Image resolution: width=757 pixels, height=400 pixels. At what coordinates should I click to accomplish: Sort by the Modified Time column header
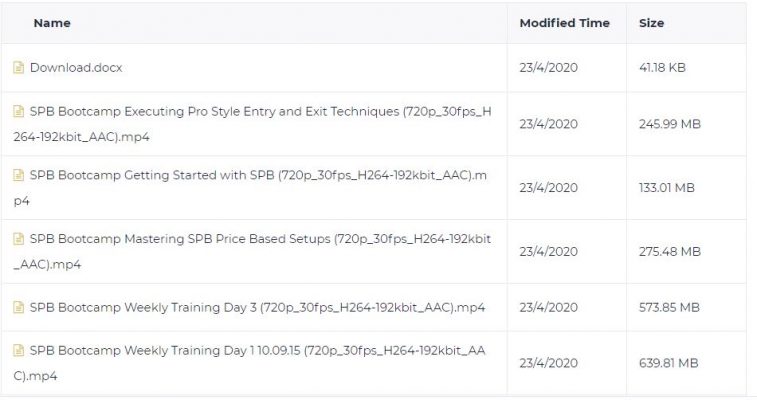(x=564, y=23)
